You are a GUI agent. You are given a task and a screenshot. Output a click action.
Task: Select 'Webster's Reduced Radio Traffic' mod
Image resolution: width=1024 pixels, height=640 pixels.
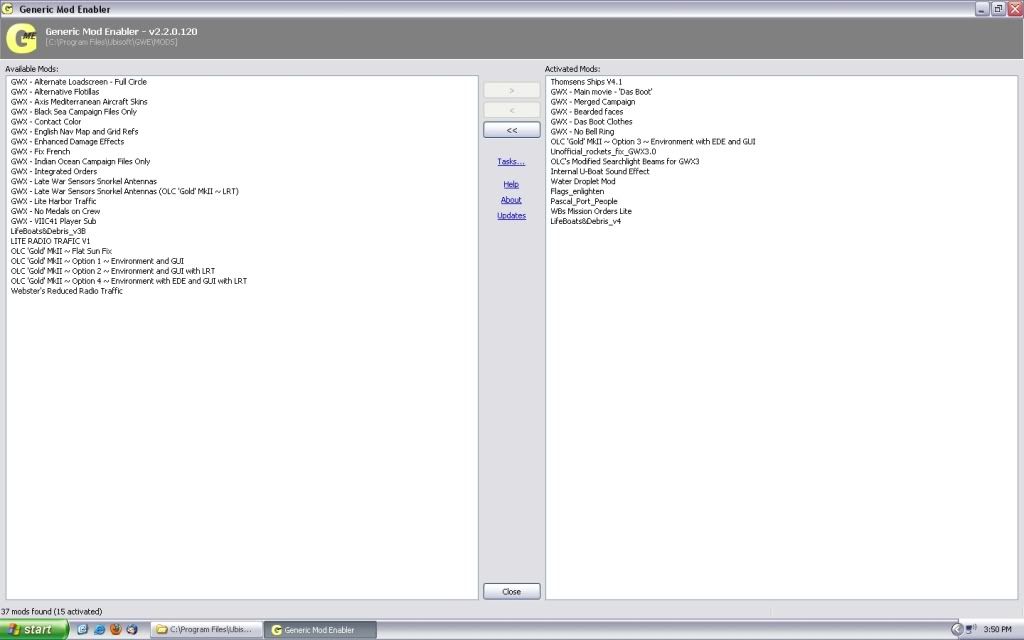[x=67, y=291]
